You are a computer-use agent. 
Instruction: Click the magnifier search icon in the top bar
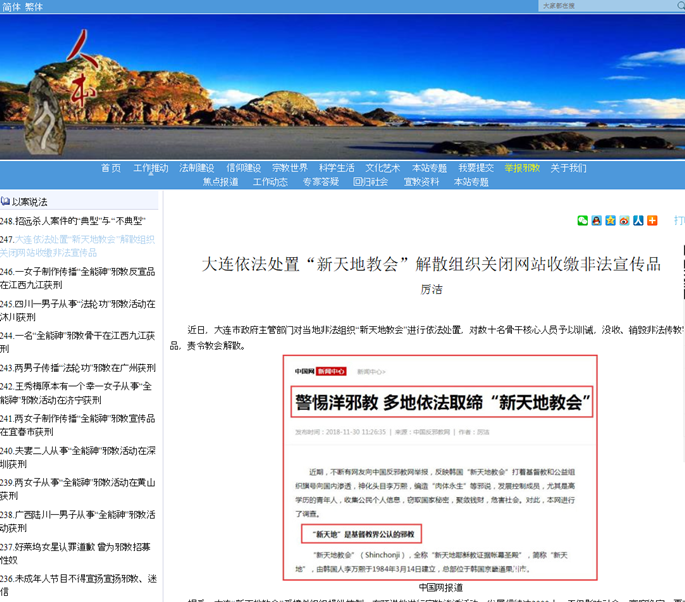pos(681,6)
